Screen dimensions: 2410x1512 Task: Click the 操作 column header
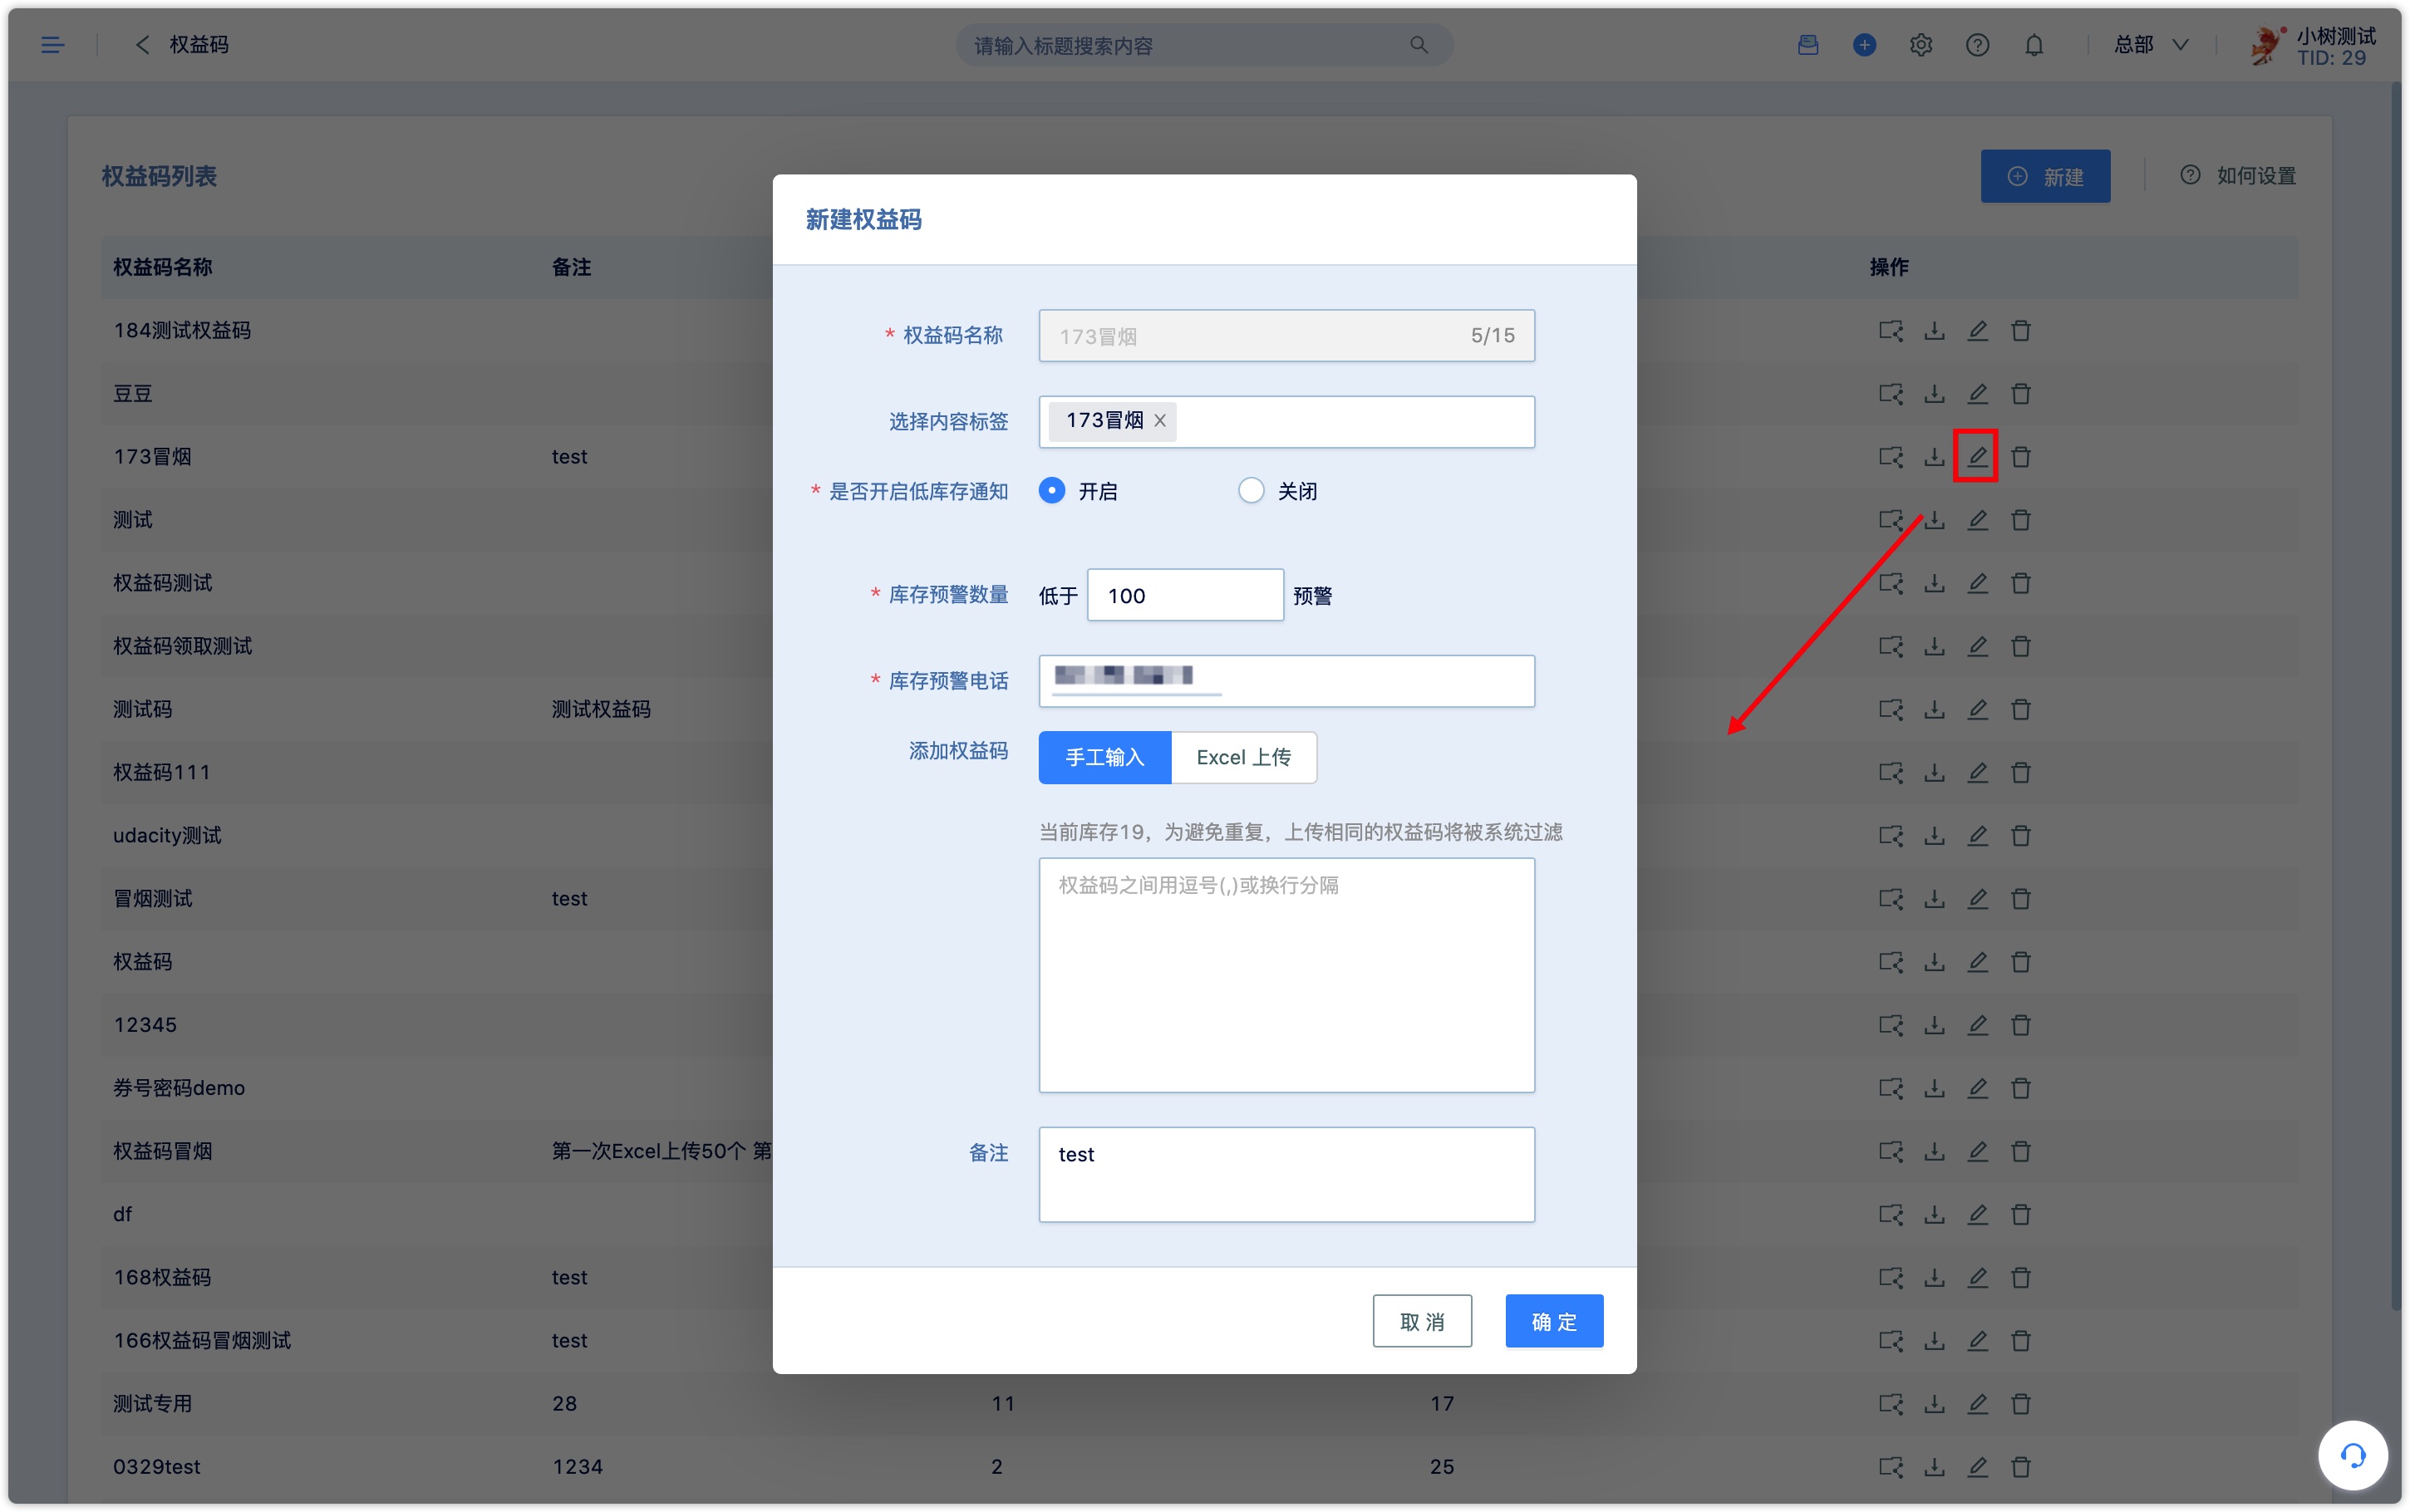pyautogui.click(x=1888, y=267)
